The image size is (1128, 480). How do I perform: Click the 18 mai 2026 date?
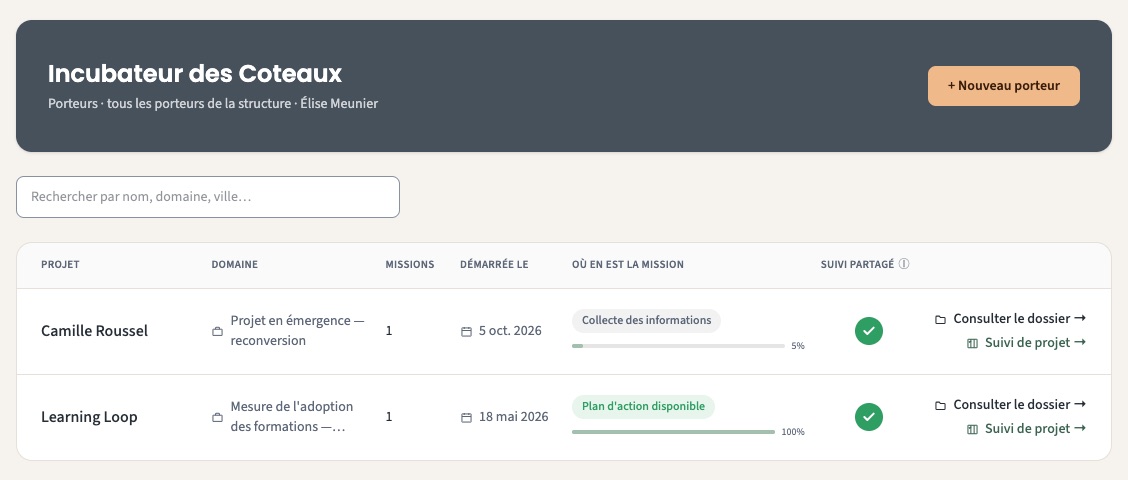[x=514, y=417]
